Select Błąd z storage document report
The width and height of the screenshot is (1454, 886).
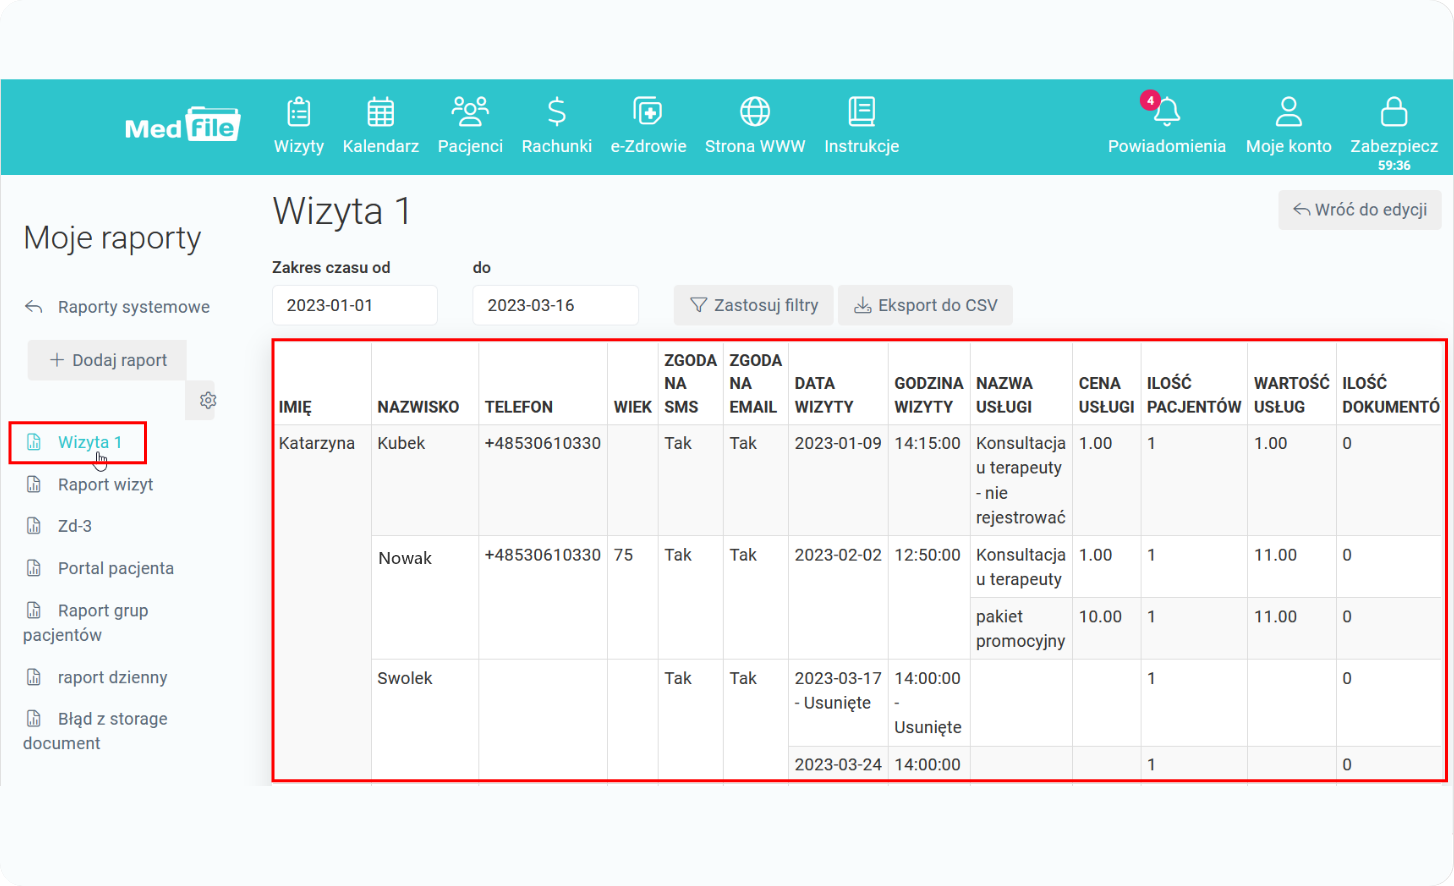[x=95, y=731]
